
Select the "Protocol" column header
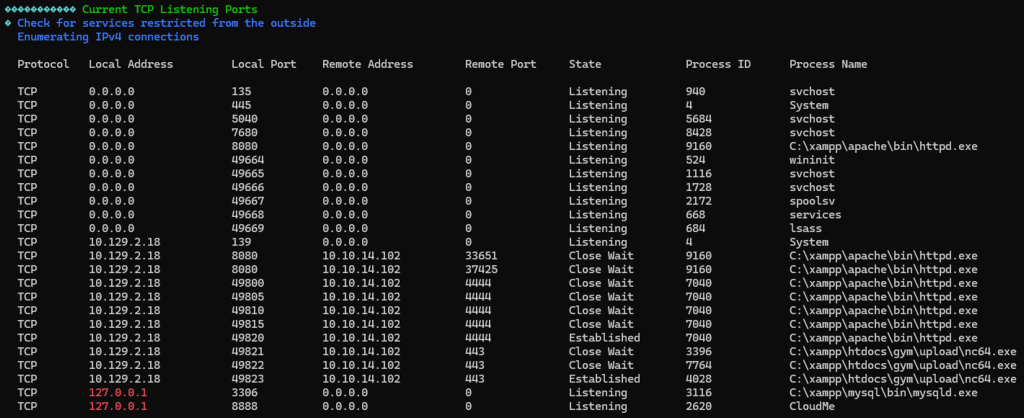pyautogui.click(x=43, y=64)
